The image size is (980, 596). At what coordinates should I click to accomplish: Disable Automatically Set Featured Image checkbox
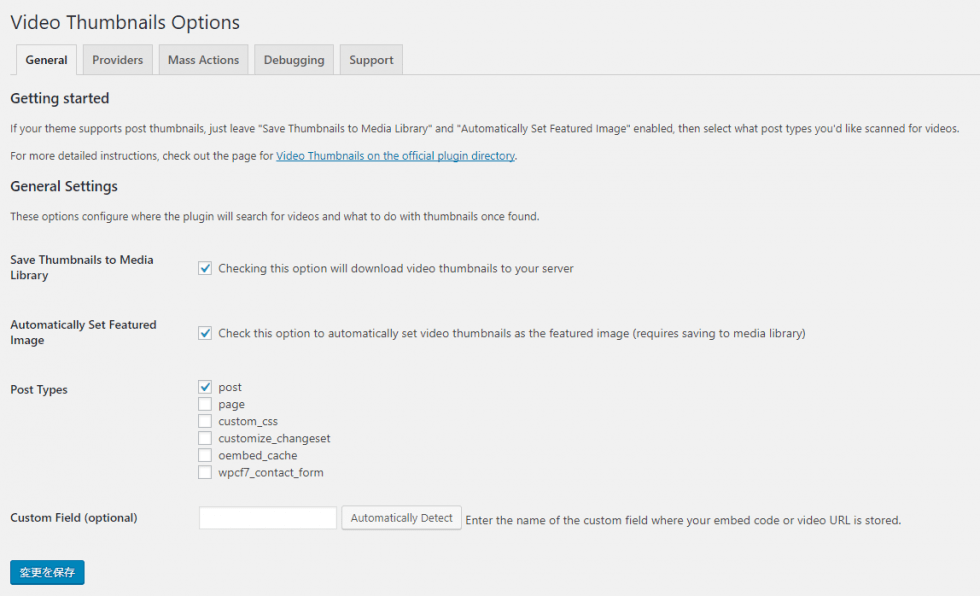click(205, 333)
